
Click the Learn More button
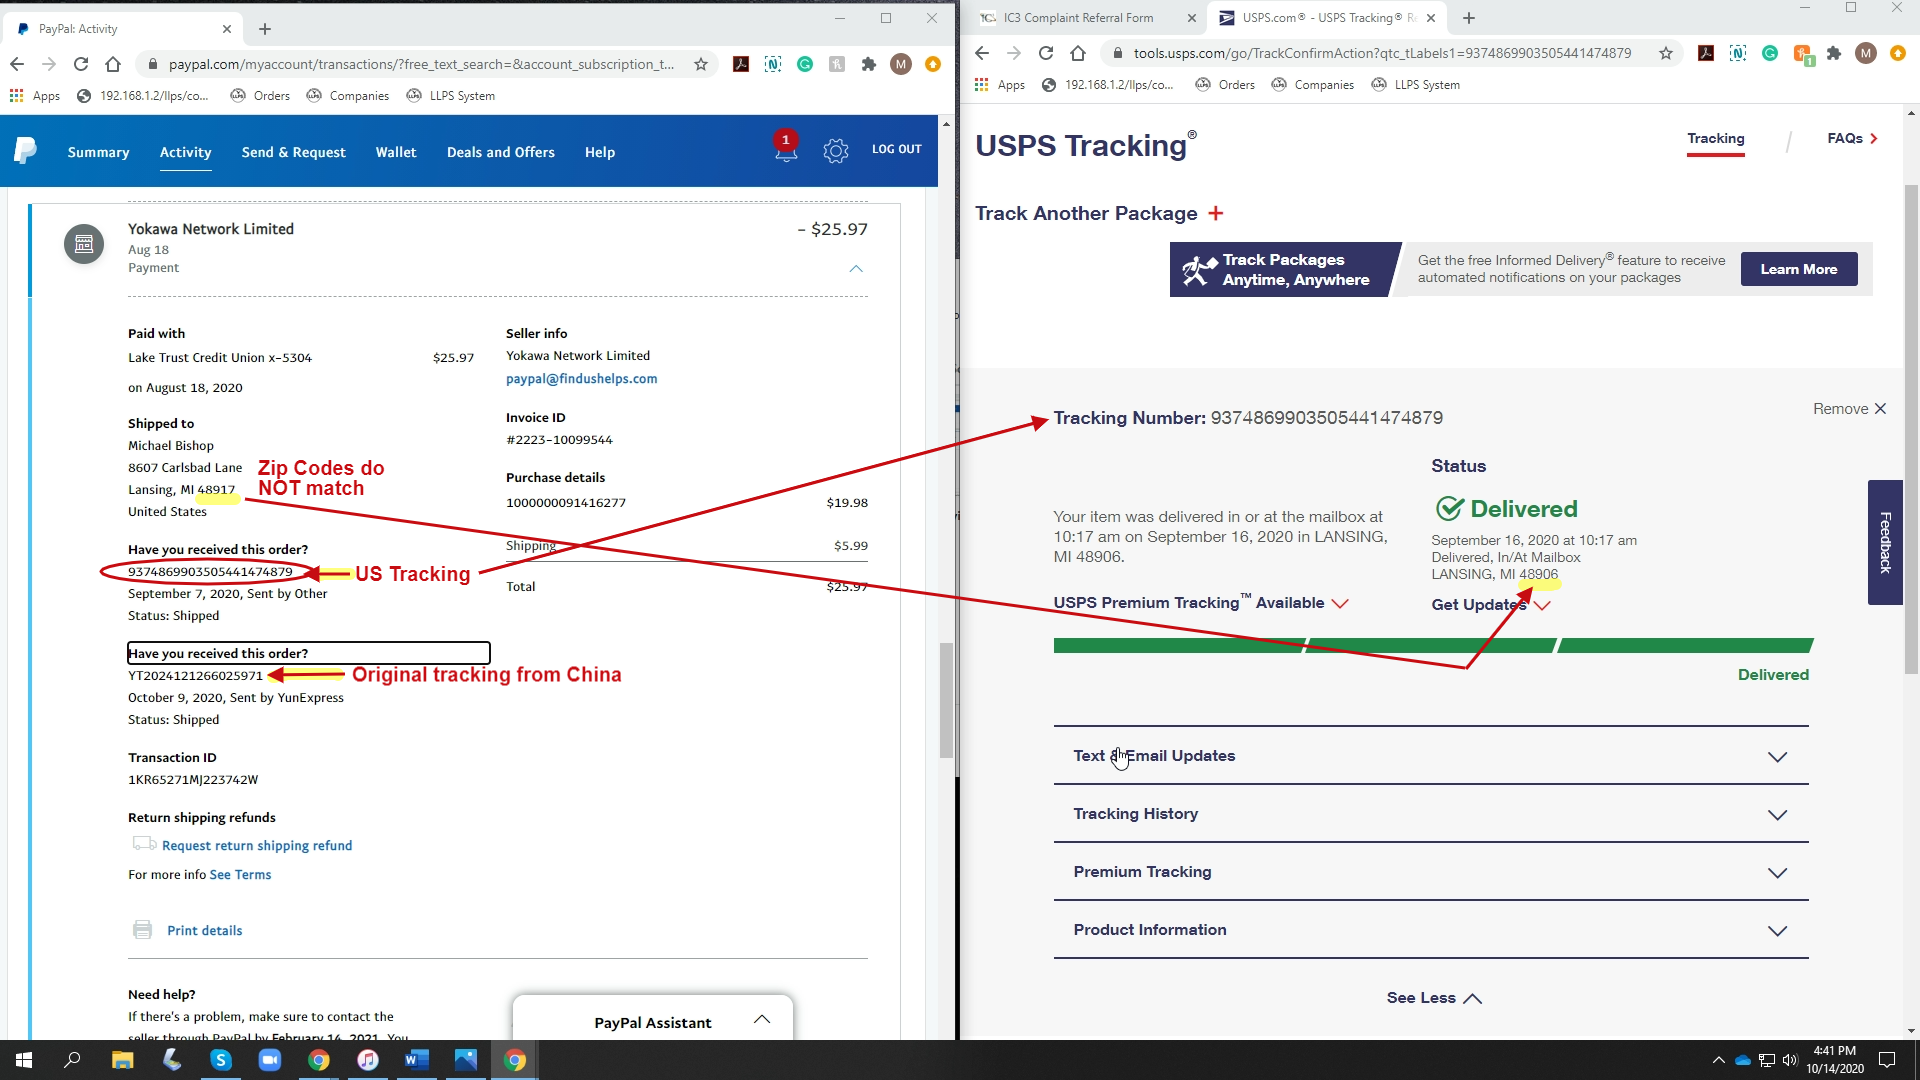(1798, 269)
